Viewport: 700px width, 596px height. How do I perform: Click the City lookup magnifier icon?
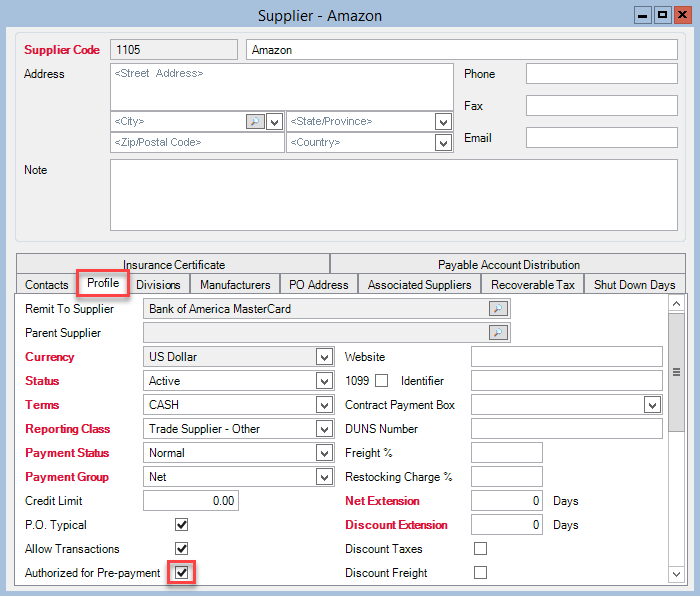[254, 121]
